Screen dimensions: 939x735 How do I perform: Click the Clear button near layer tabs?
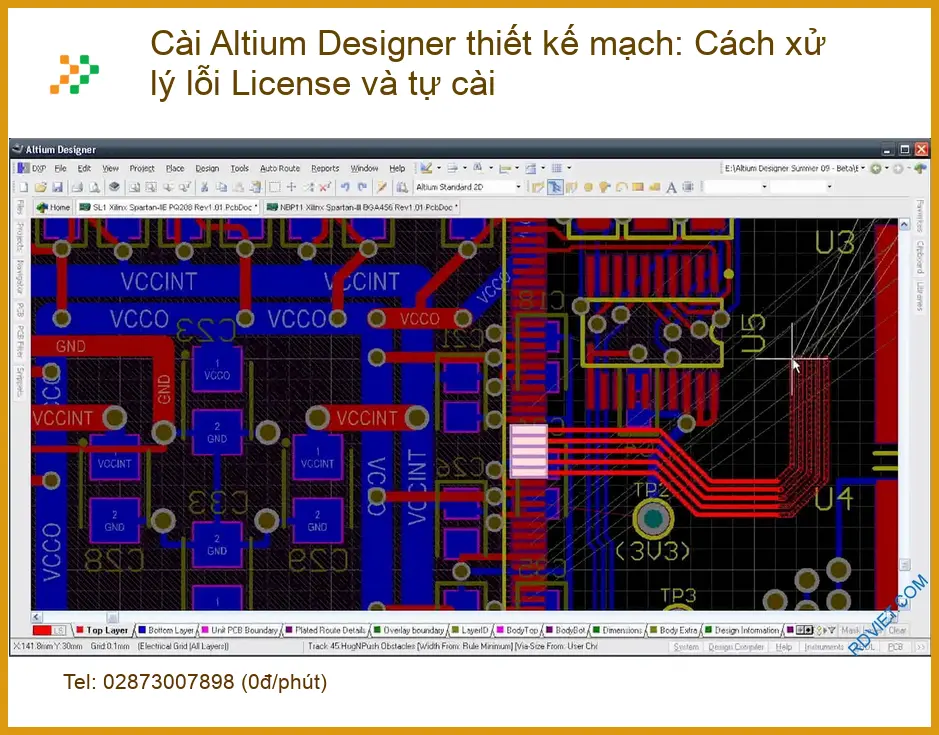coord(897,631)
